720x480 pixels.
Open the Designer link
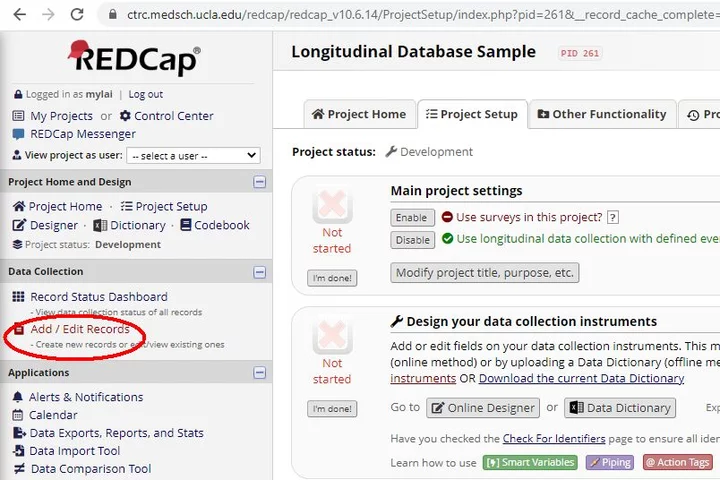(x=54, y=225)
